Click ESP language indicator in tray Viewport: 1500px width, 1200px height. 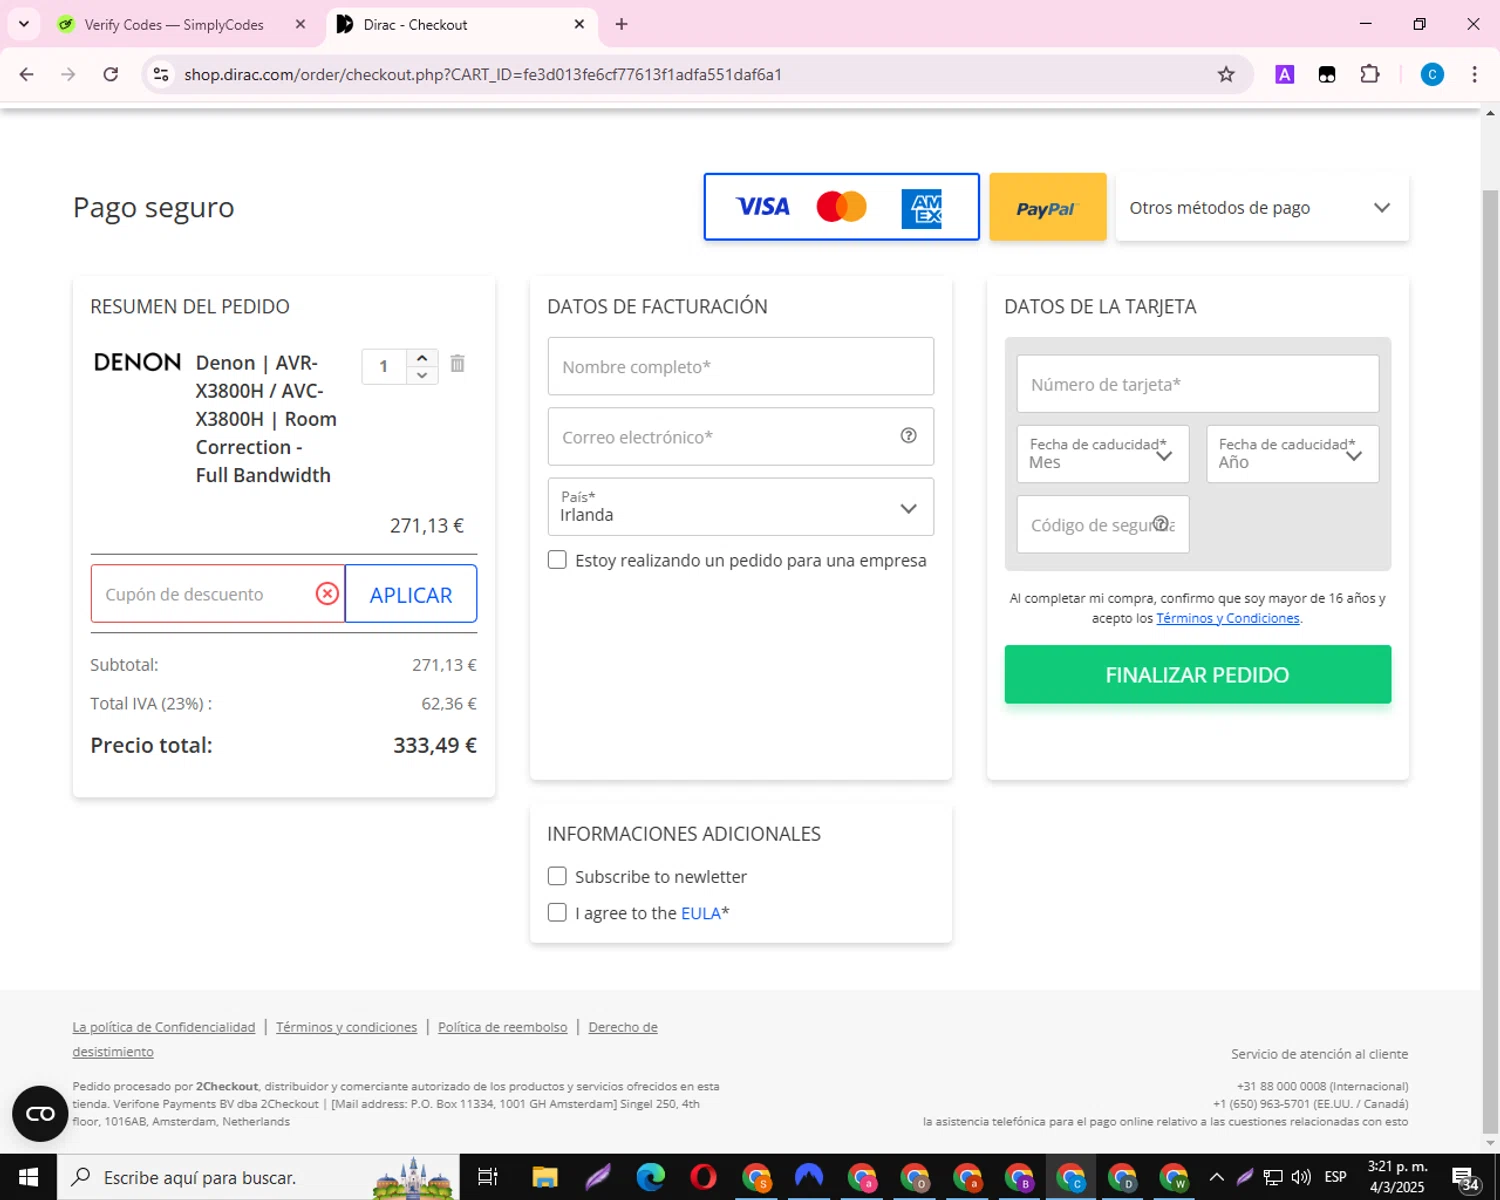point(1335,1177)
